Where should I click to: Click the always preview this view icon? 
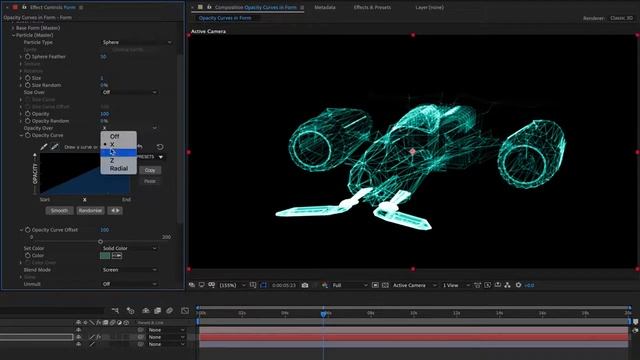[192, 285]
